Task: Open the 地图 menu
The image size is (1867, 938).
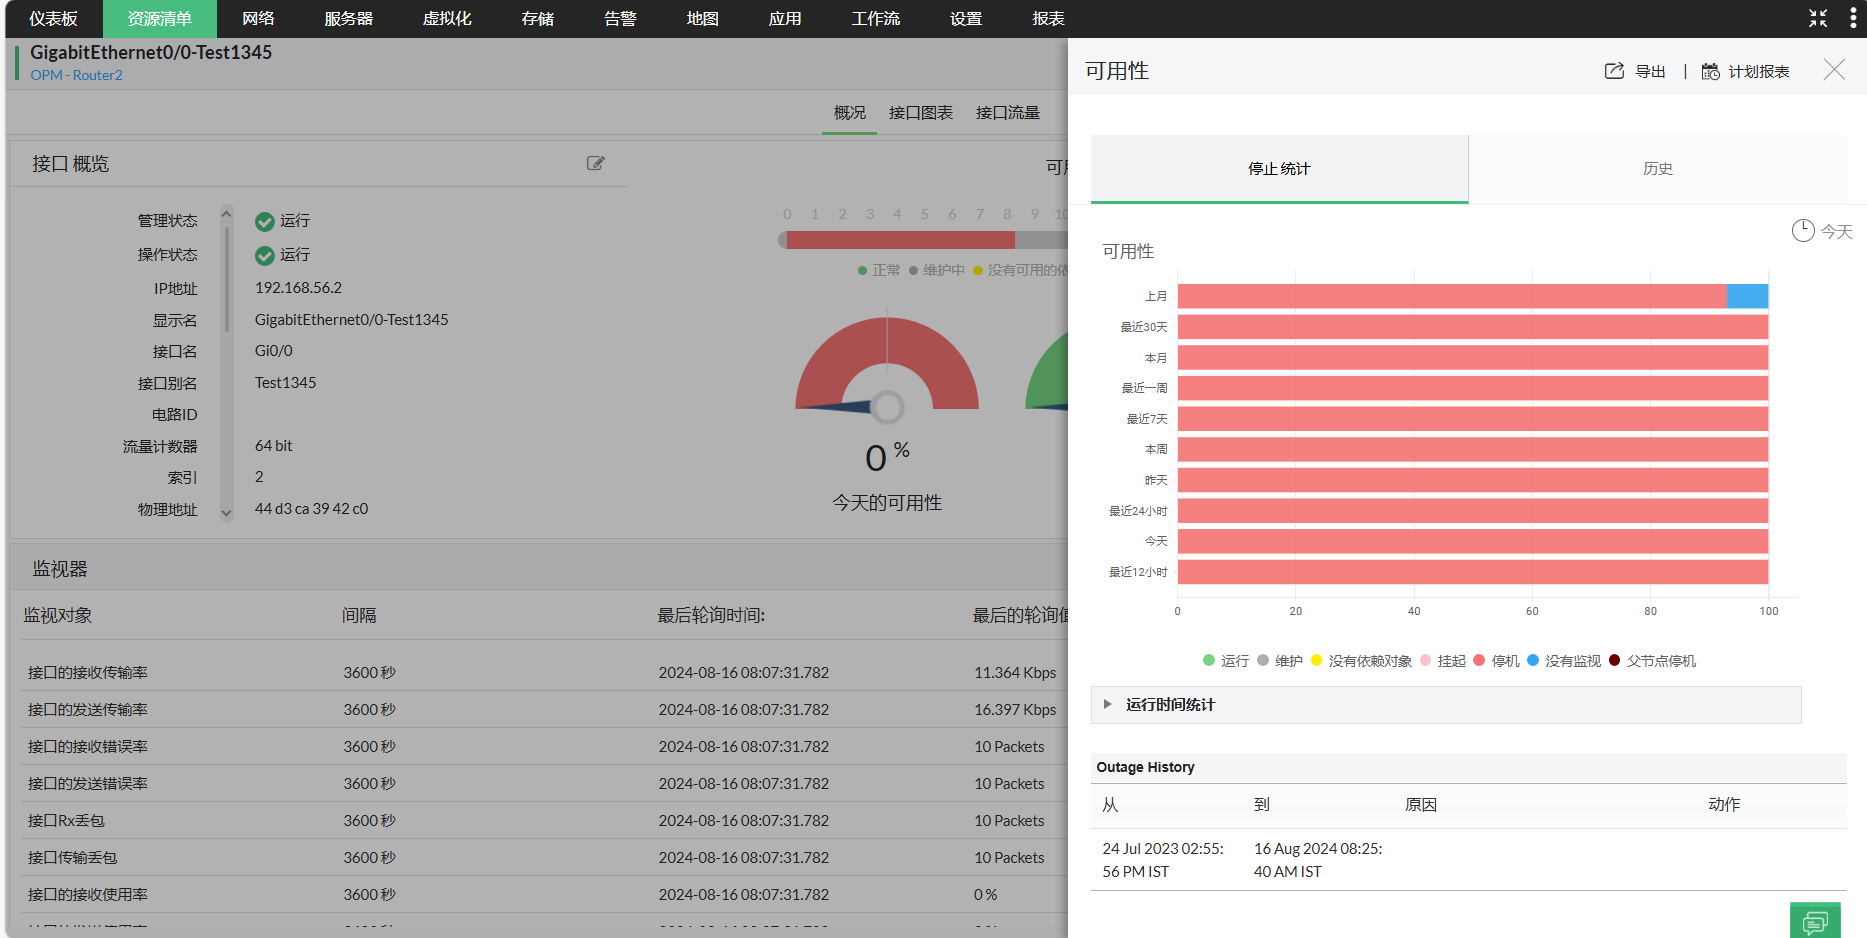Action: tap(703, 19)
